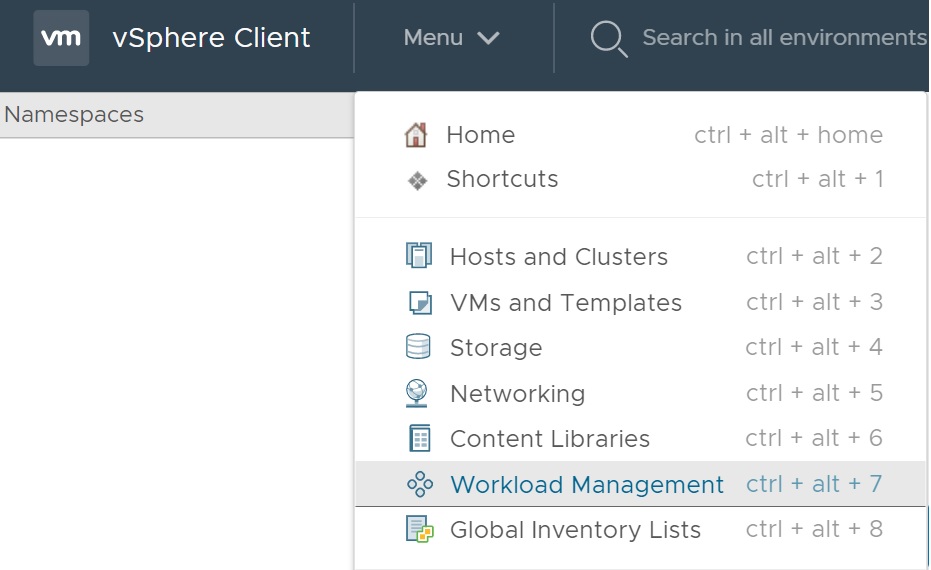Open Global Inventory Lists entry
931x570 pixels.
[575, 530]
